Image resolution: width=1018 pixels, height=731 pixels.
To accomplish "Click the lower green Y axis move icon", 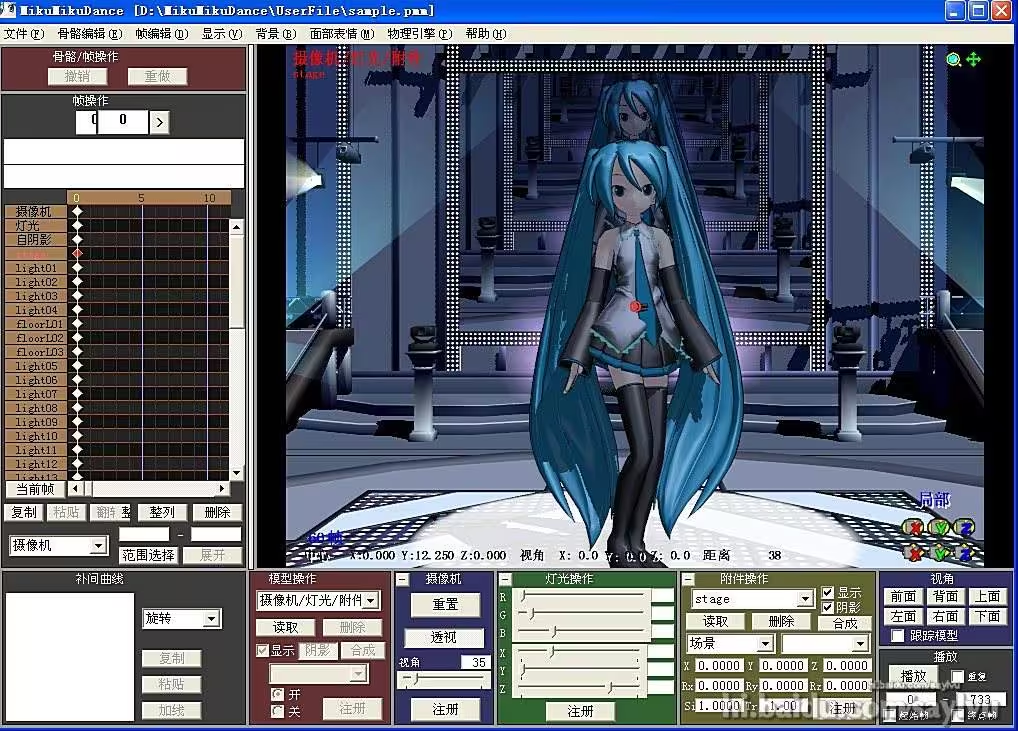I will point(939,552).
